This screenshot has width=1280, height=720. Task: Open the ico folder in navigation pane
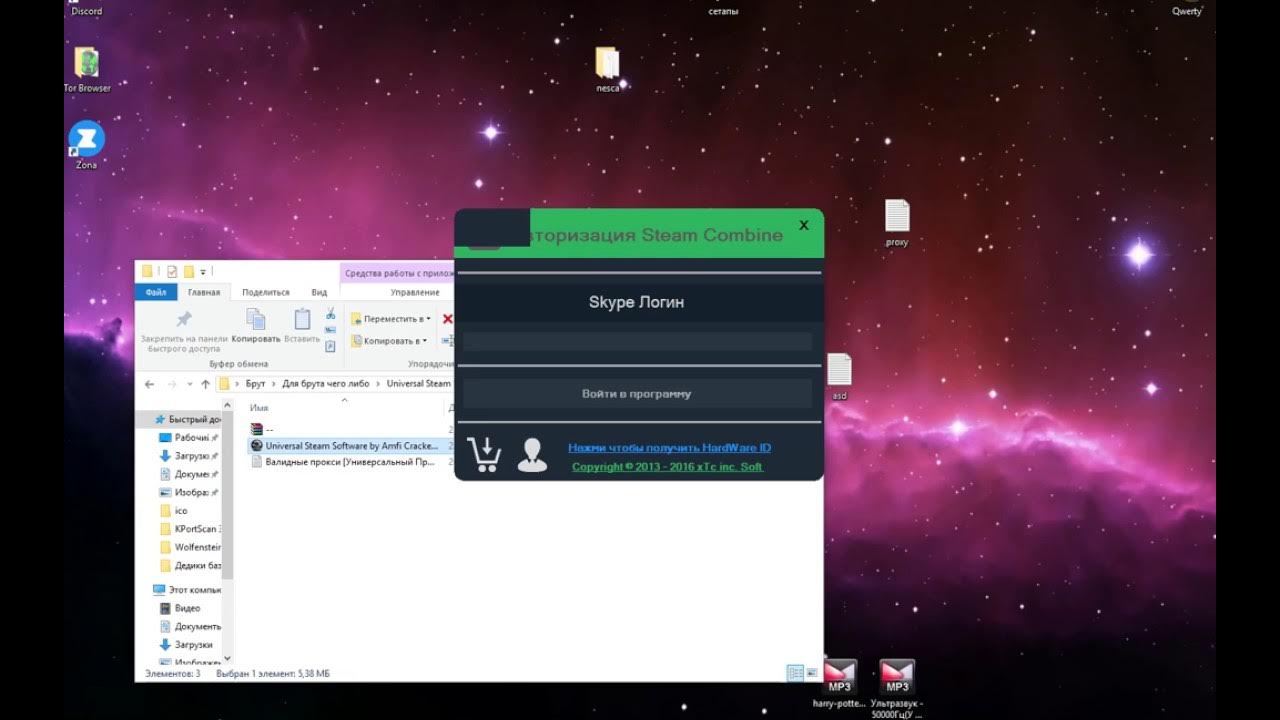tap(175, 511)
